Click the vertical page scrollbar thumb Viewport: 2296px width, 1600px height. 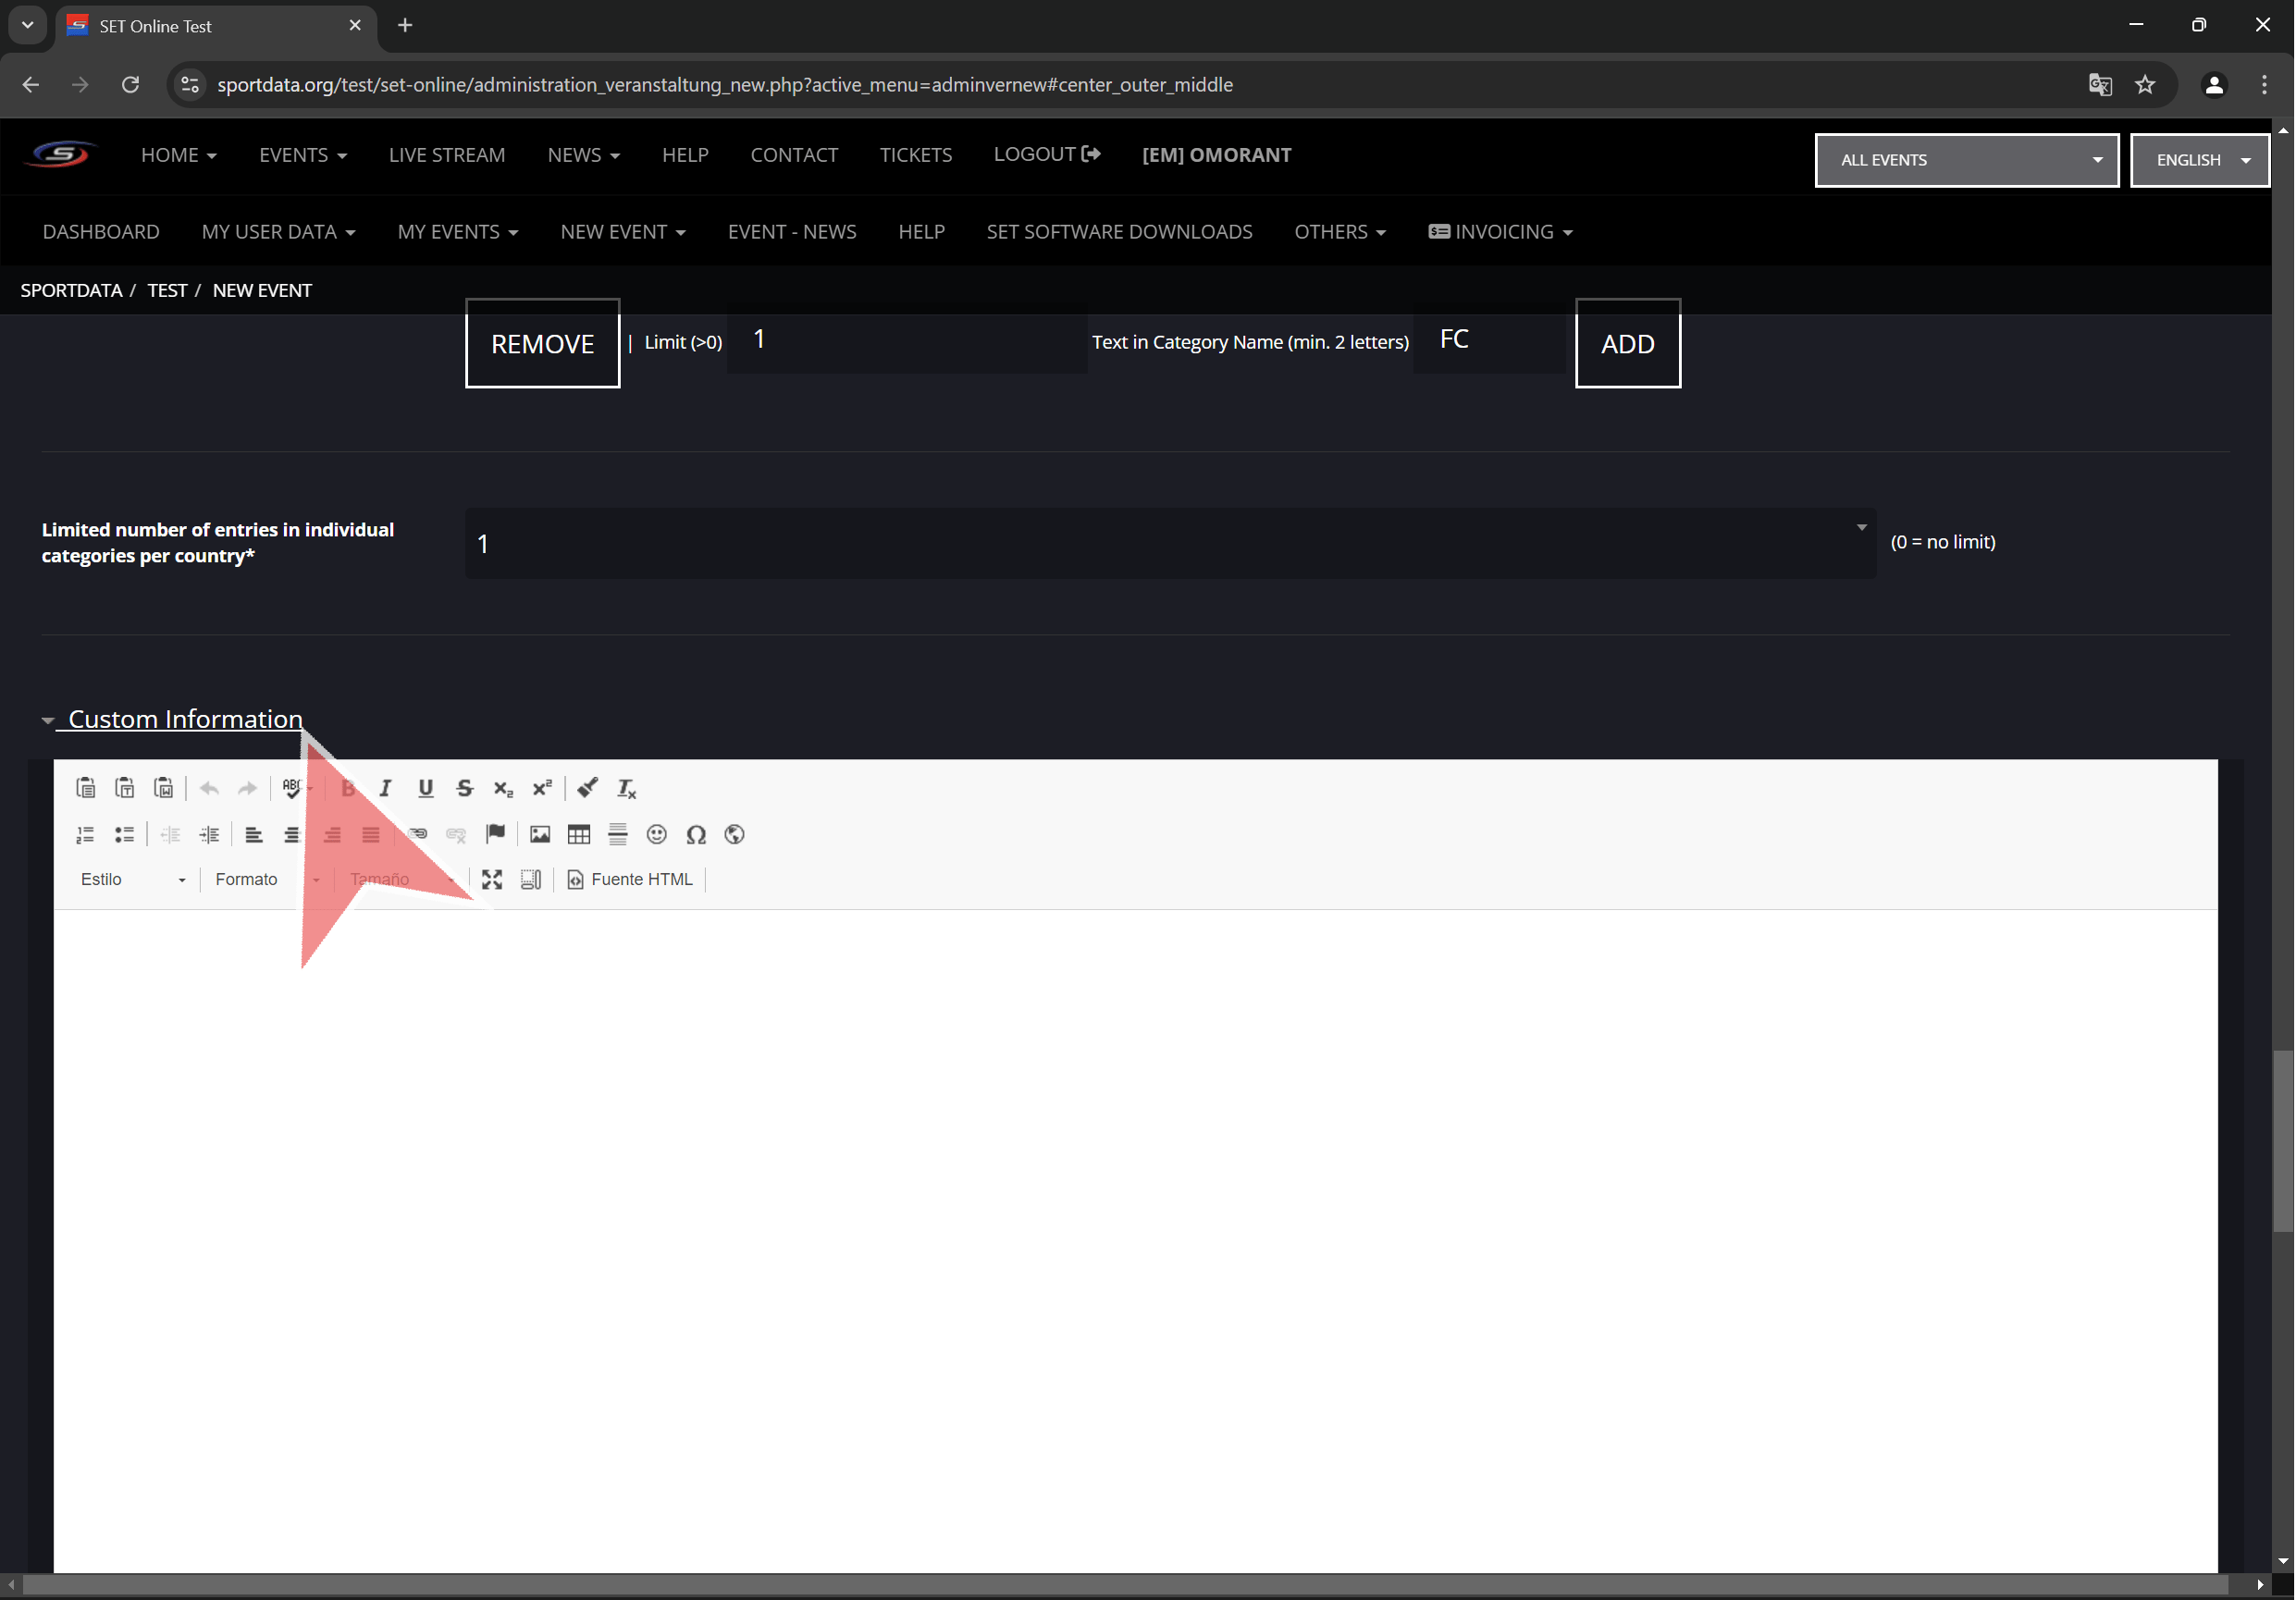(x=2282, y=1140)
